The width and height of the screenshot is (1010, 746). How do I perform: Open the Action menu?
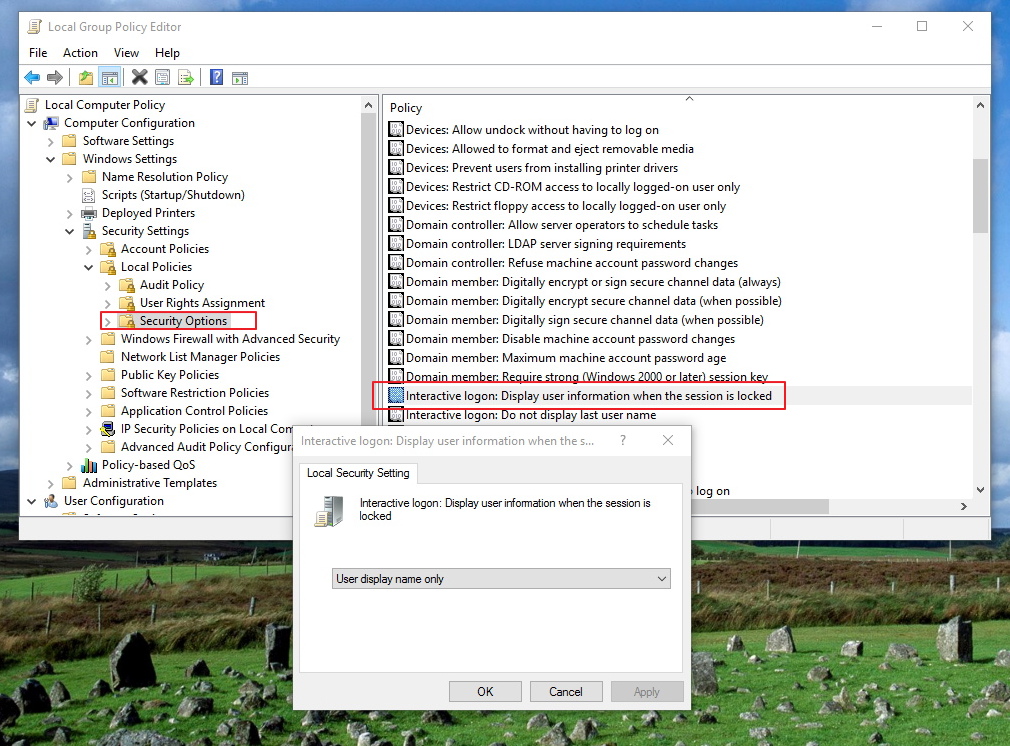(80, 52)
